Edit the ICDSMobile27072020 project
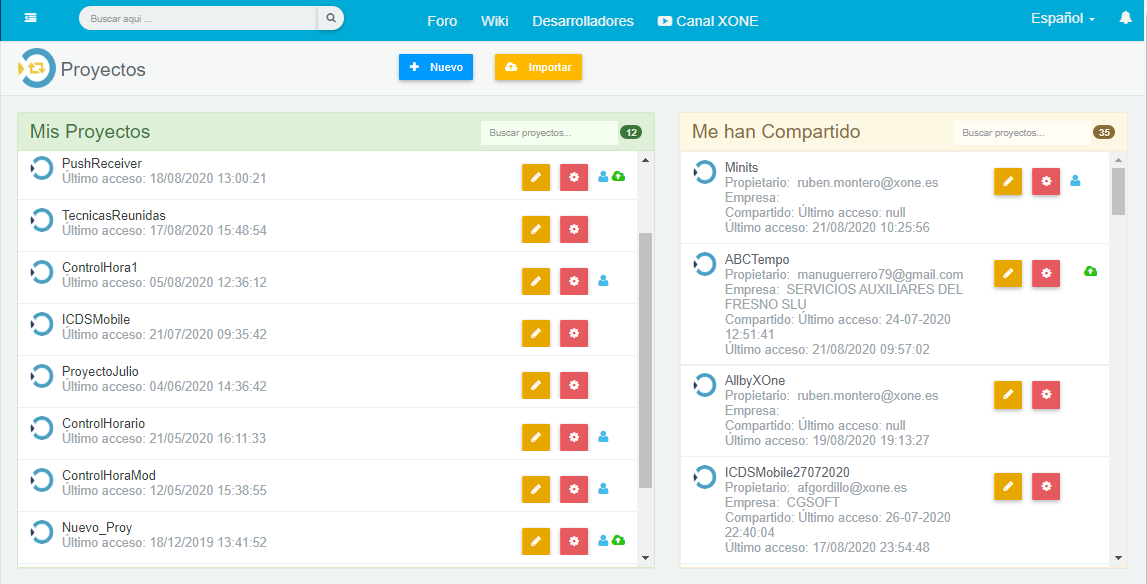1147x584 pixels. (1008, 486)
